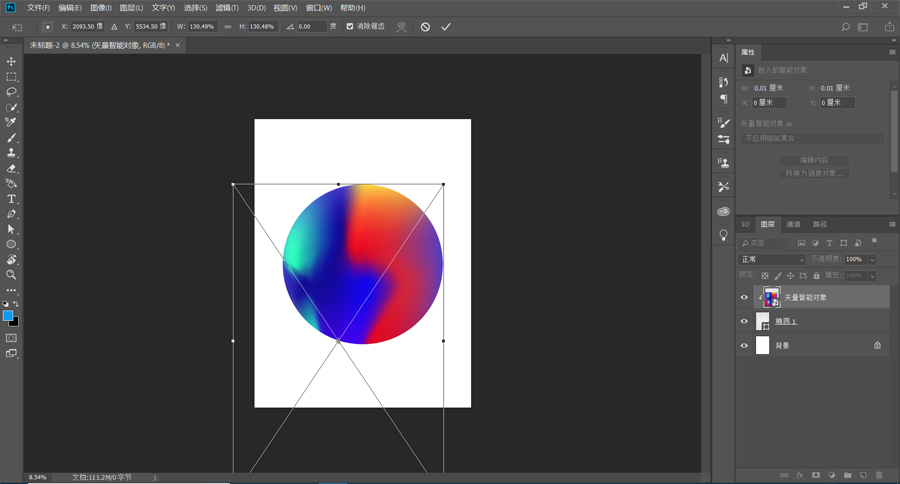
Task: Open the 正常 blend mode dropdown
Action: 772,259
